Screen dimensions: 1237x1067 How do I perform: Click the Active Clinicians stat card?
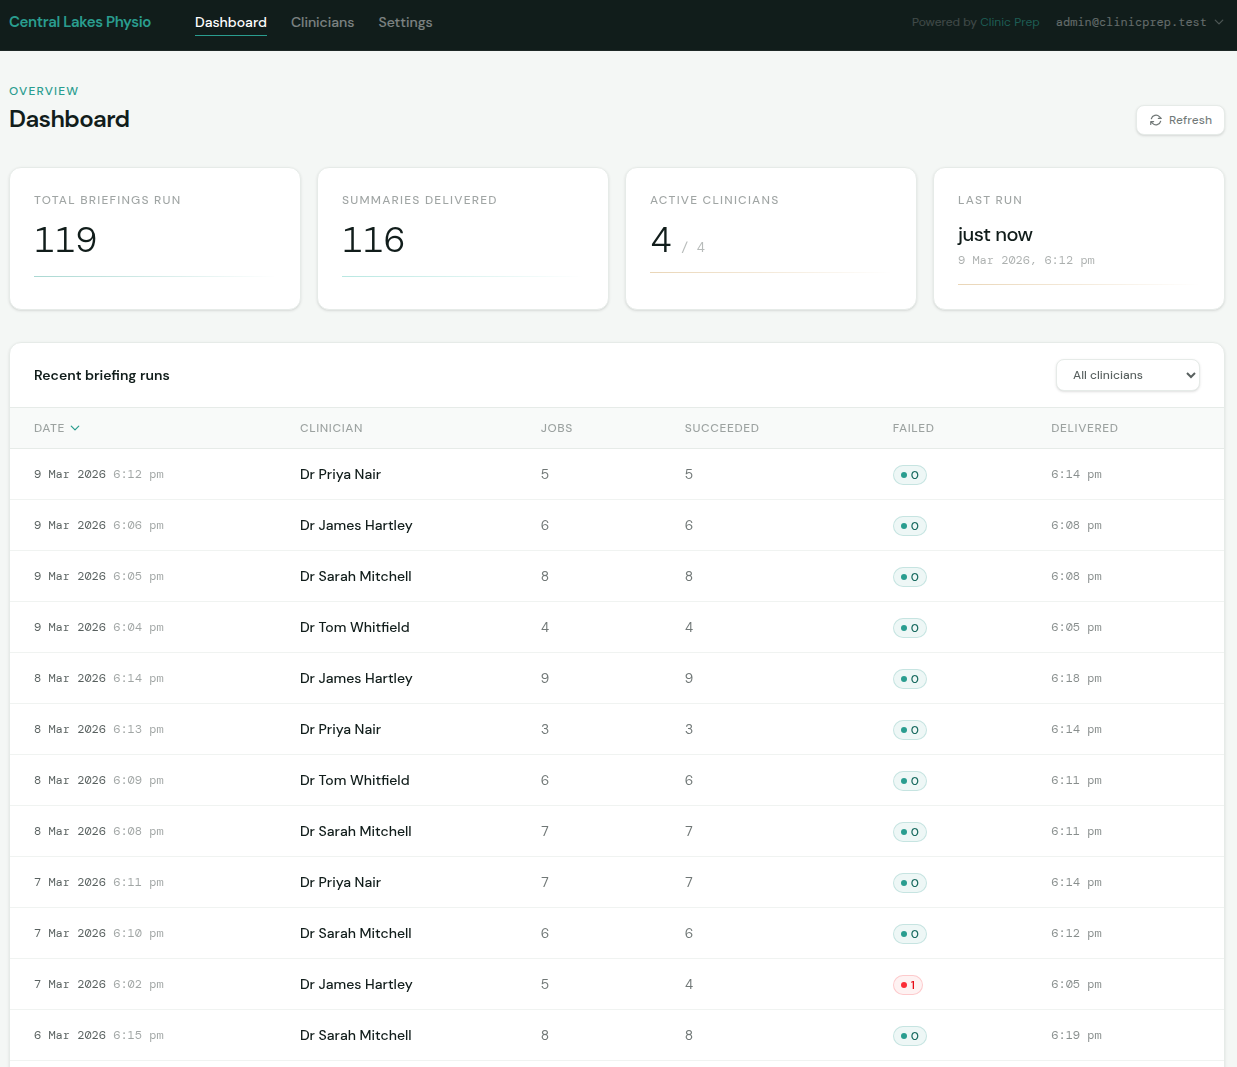click(x=770, y=238)
